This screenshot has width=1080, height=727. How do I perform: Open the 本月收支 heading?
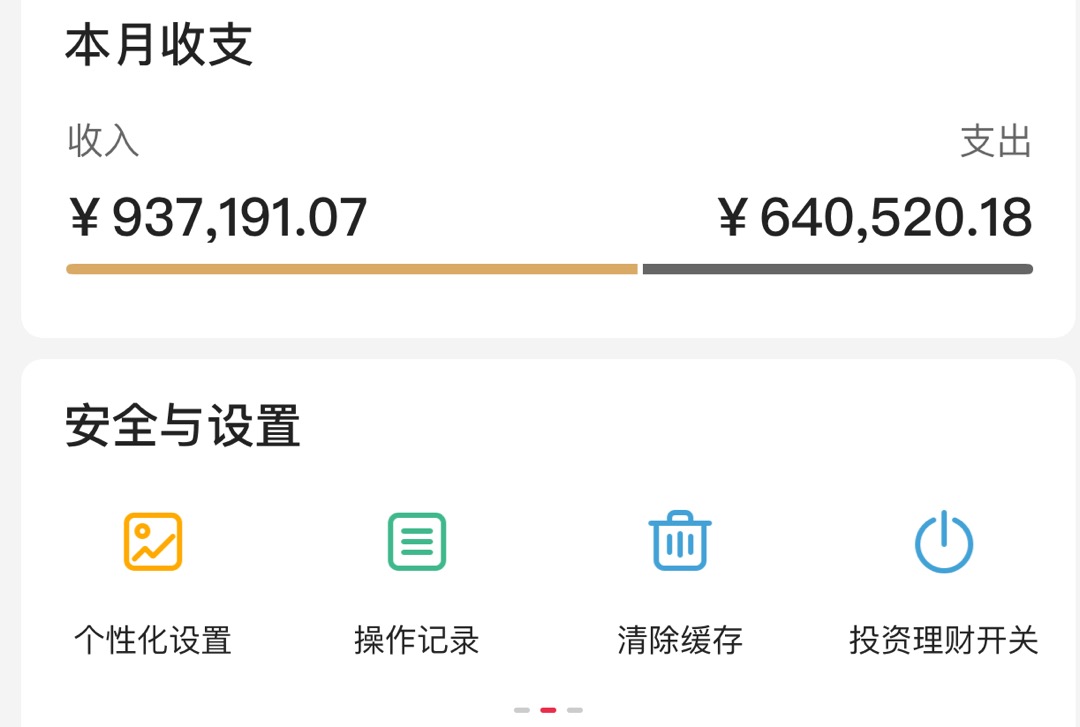[x=159, y=45]
